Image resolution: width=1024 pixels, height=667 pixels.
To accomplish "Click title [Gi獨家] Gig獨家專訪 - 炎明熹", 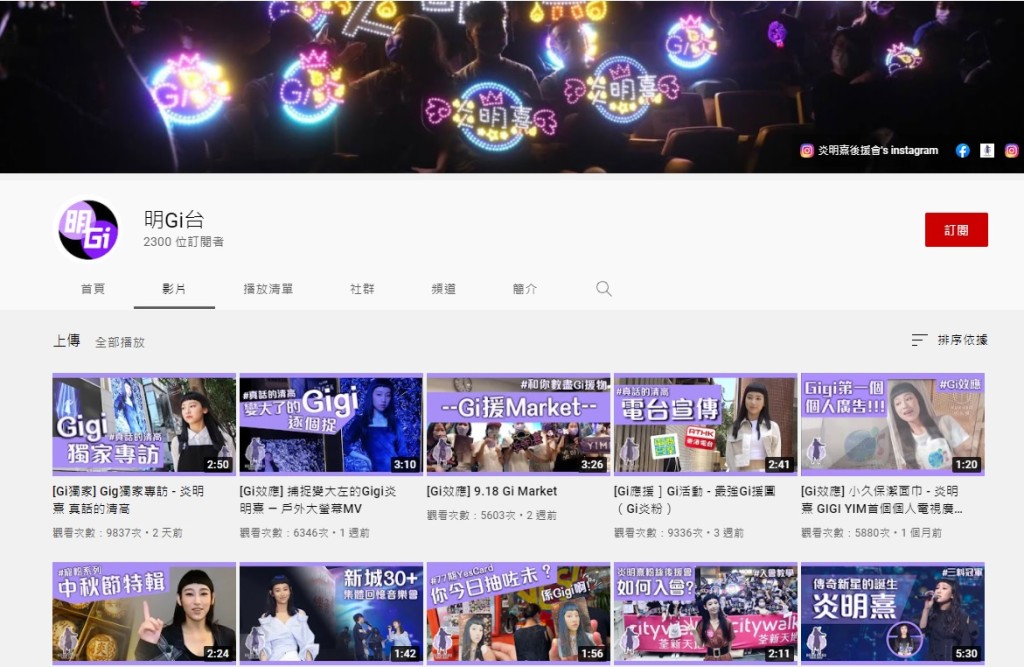I will (129, 500).
